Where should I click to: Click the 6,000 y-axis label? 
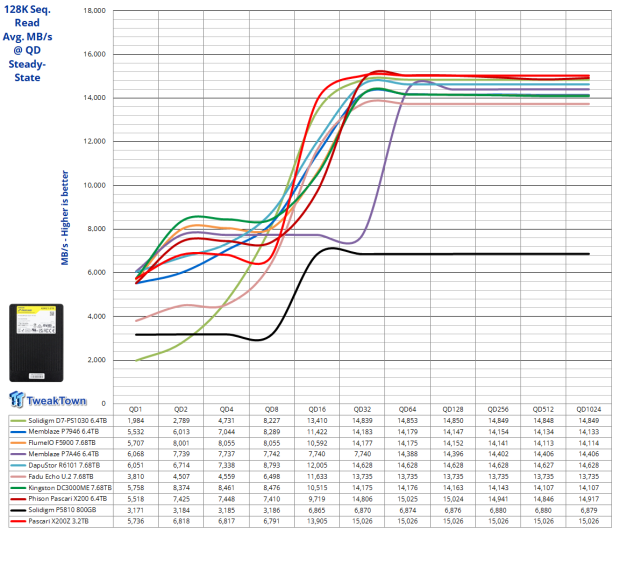tap(97, 273)
